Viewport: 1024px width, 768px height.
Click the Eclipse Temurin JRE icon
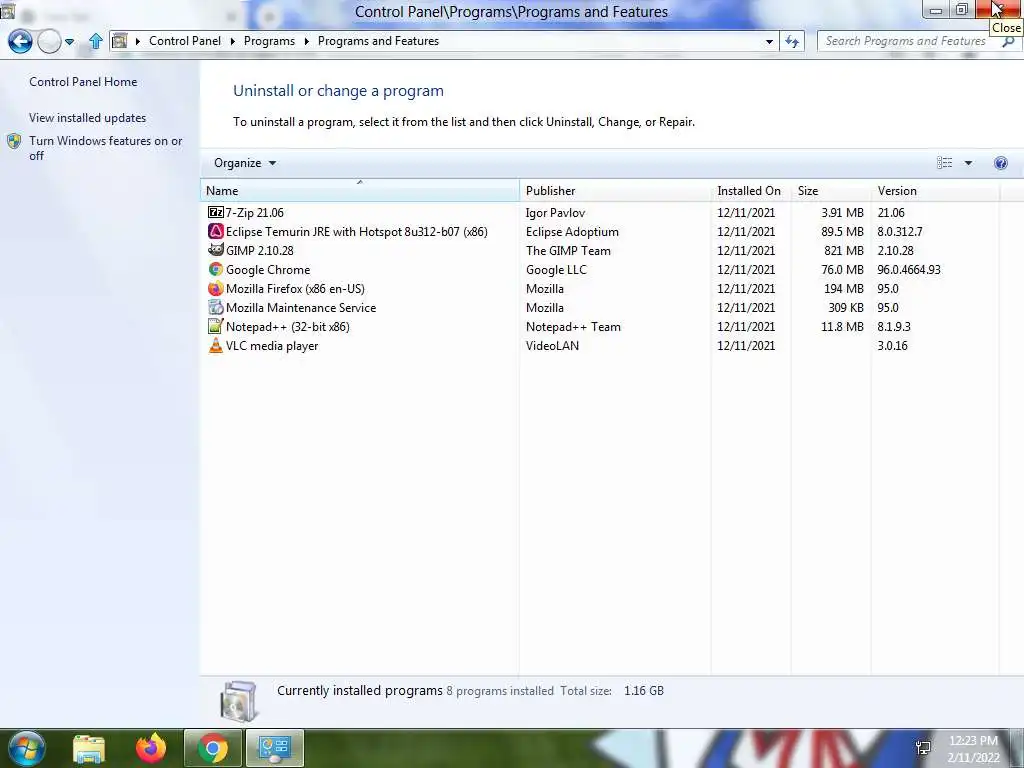tap(216, 231)
